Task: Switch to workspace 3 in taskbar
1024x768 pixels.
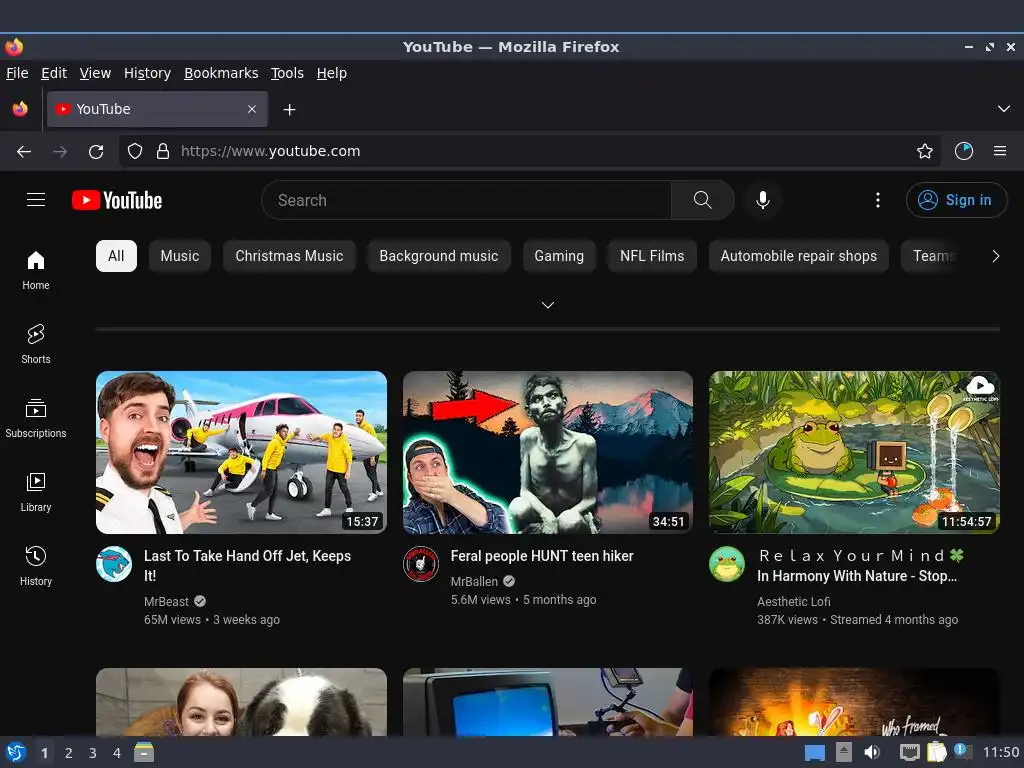Action: pyautogui.click(x=93, y=753)
